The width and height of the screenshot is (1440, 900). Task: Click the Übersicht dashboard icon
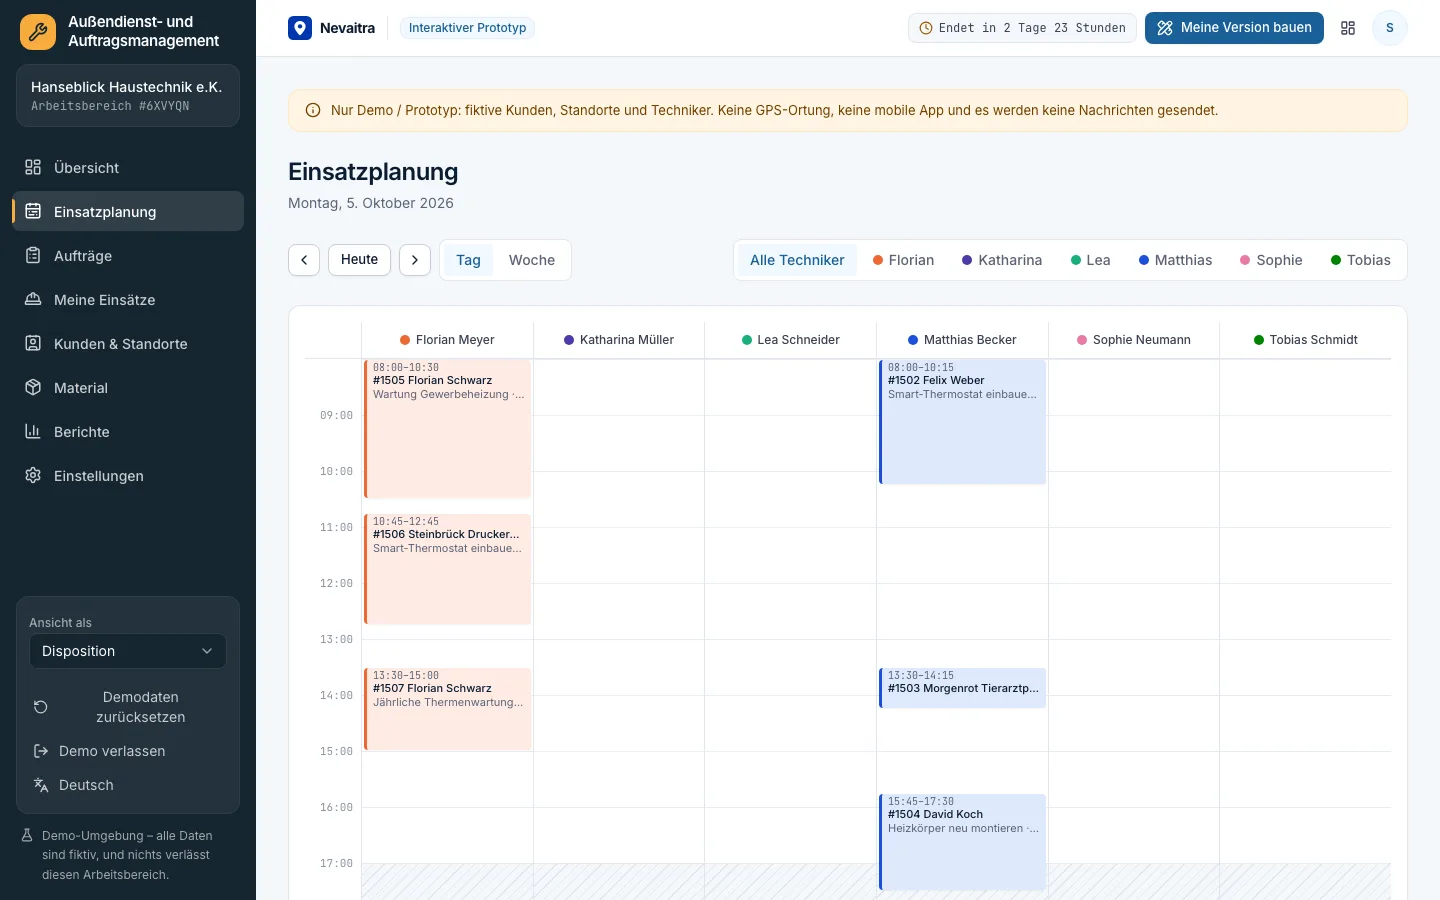[x=33, y=167]
